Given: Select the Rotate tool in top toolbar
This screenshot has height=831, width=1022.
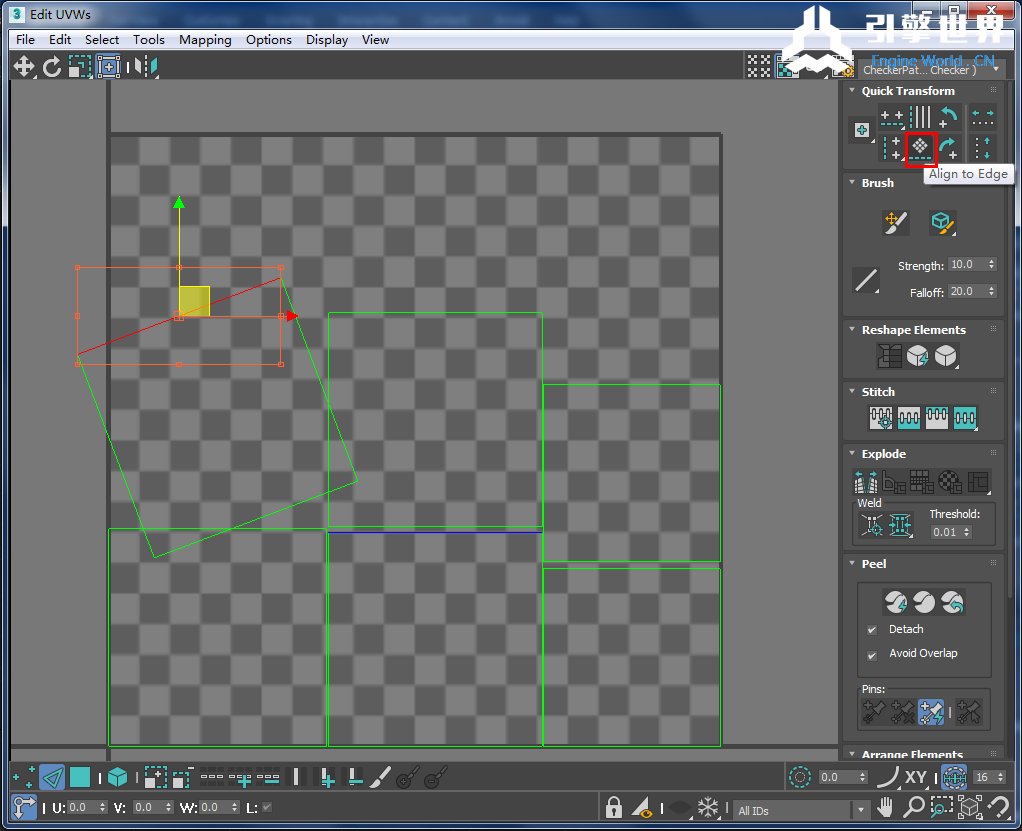Looking at the screenshot, I should 52,67.
